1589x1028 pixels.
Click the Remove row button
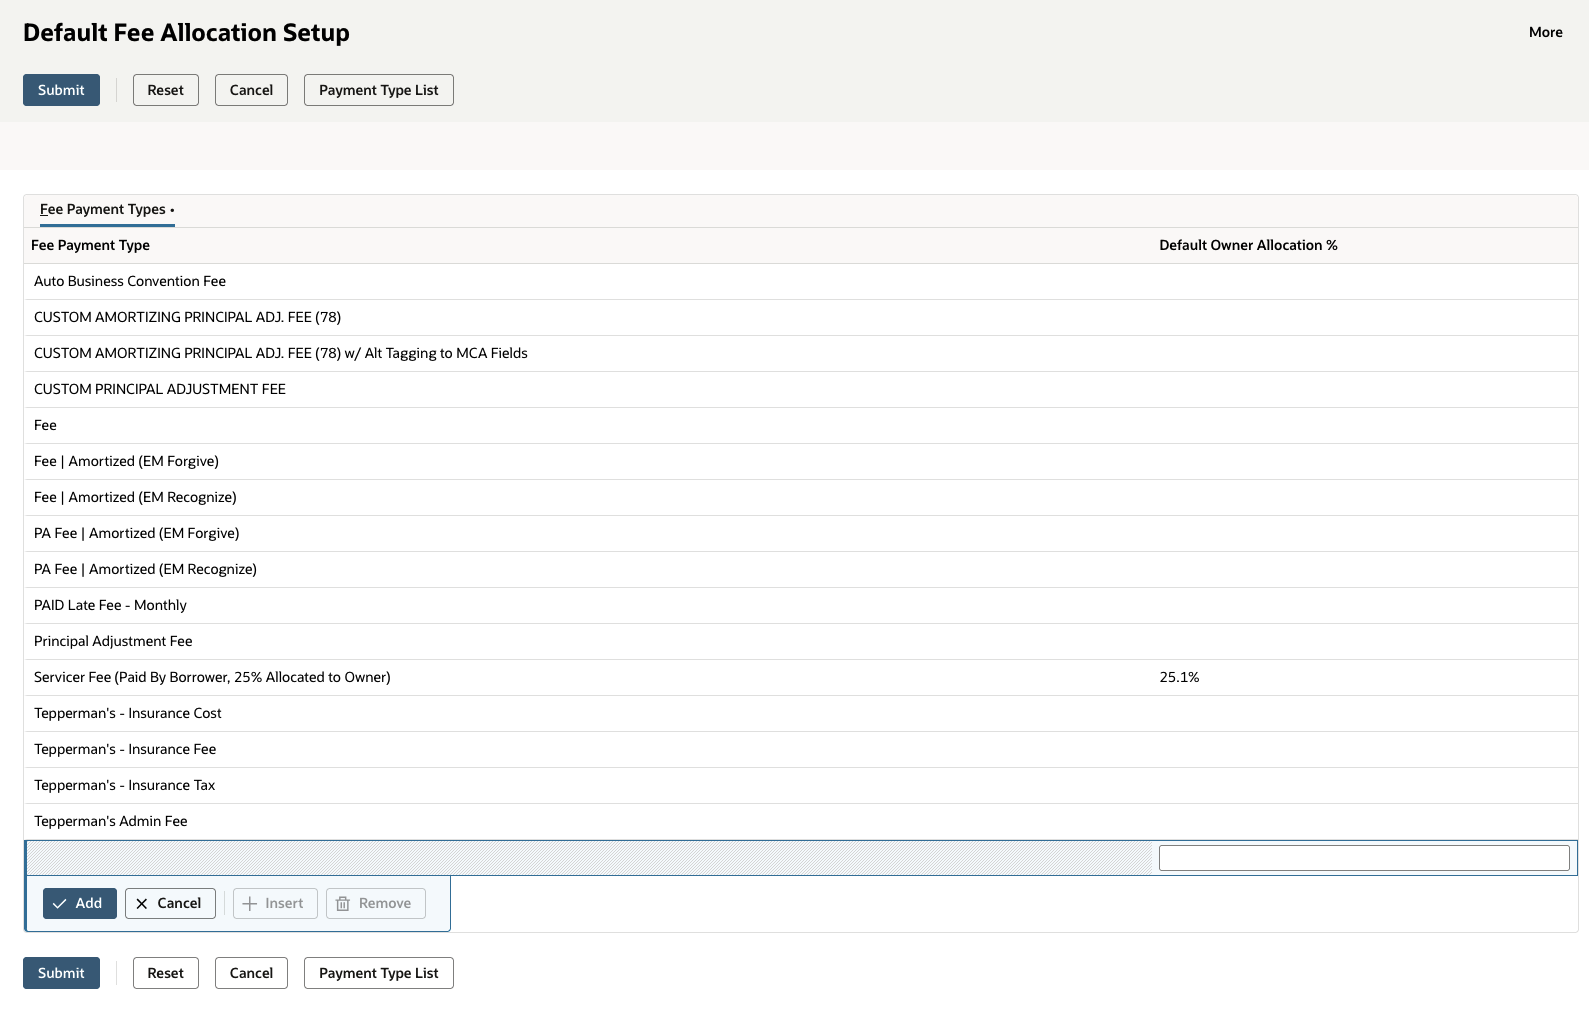point(376,903)
